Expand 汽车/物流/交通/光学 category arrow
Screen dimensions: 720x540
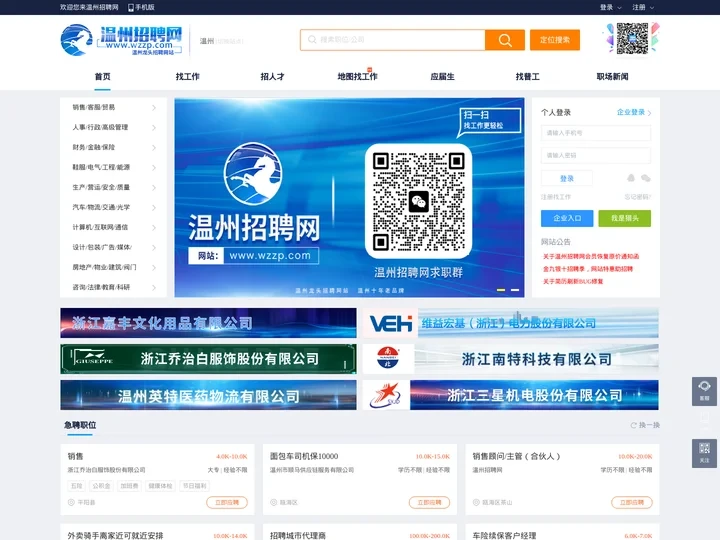point(154,208)
